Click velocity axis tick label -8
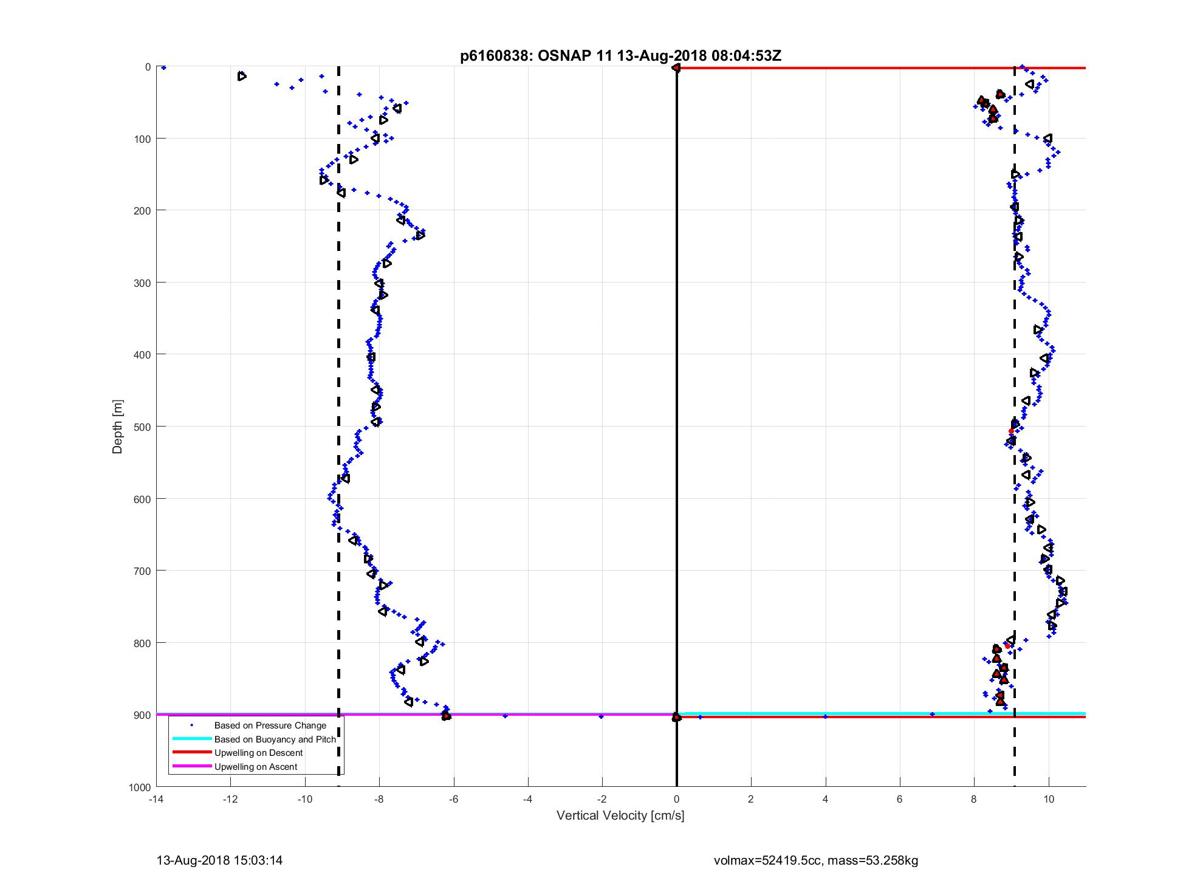1200x885 pixels. pos(379,799)
